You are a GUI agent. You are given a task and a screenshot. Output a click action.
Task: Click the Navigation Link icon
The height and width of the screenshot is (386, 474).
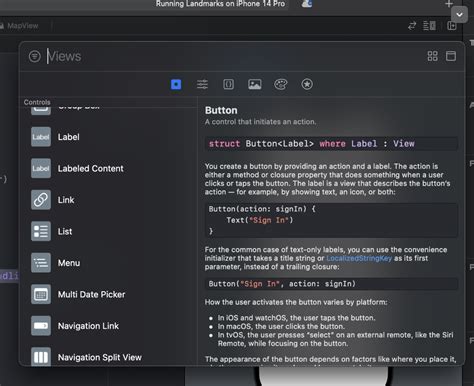(41, 326)
